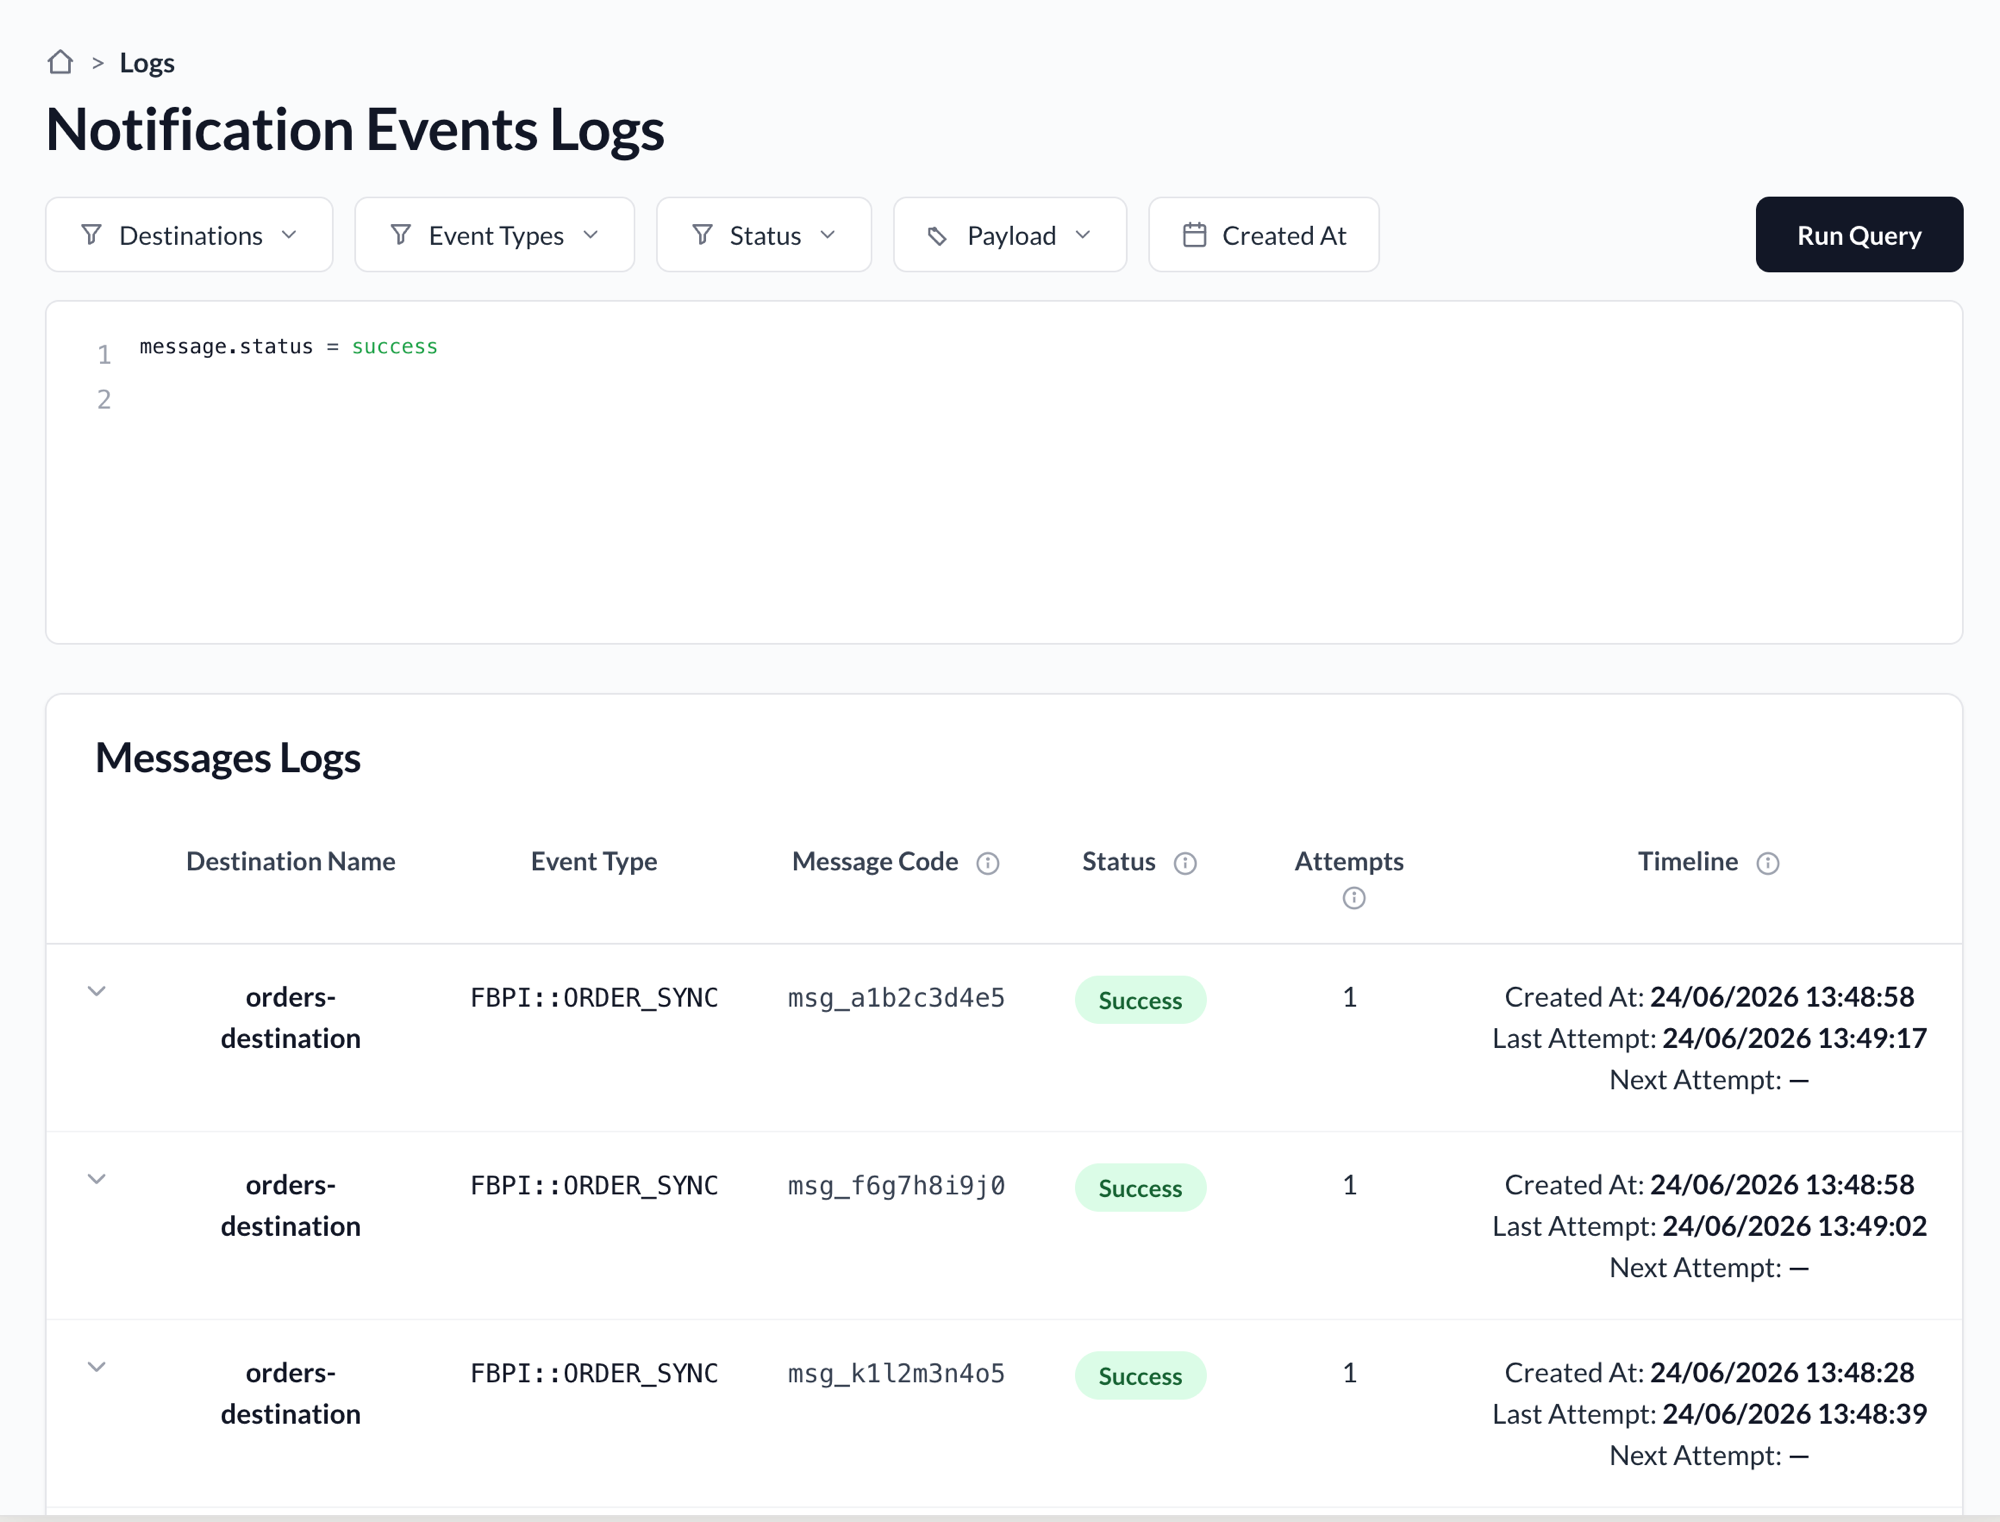This screenshot has height=1522, width=2000.
Task: Go to home via breadcrumb house icon
Action: tap(60, 62)
